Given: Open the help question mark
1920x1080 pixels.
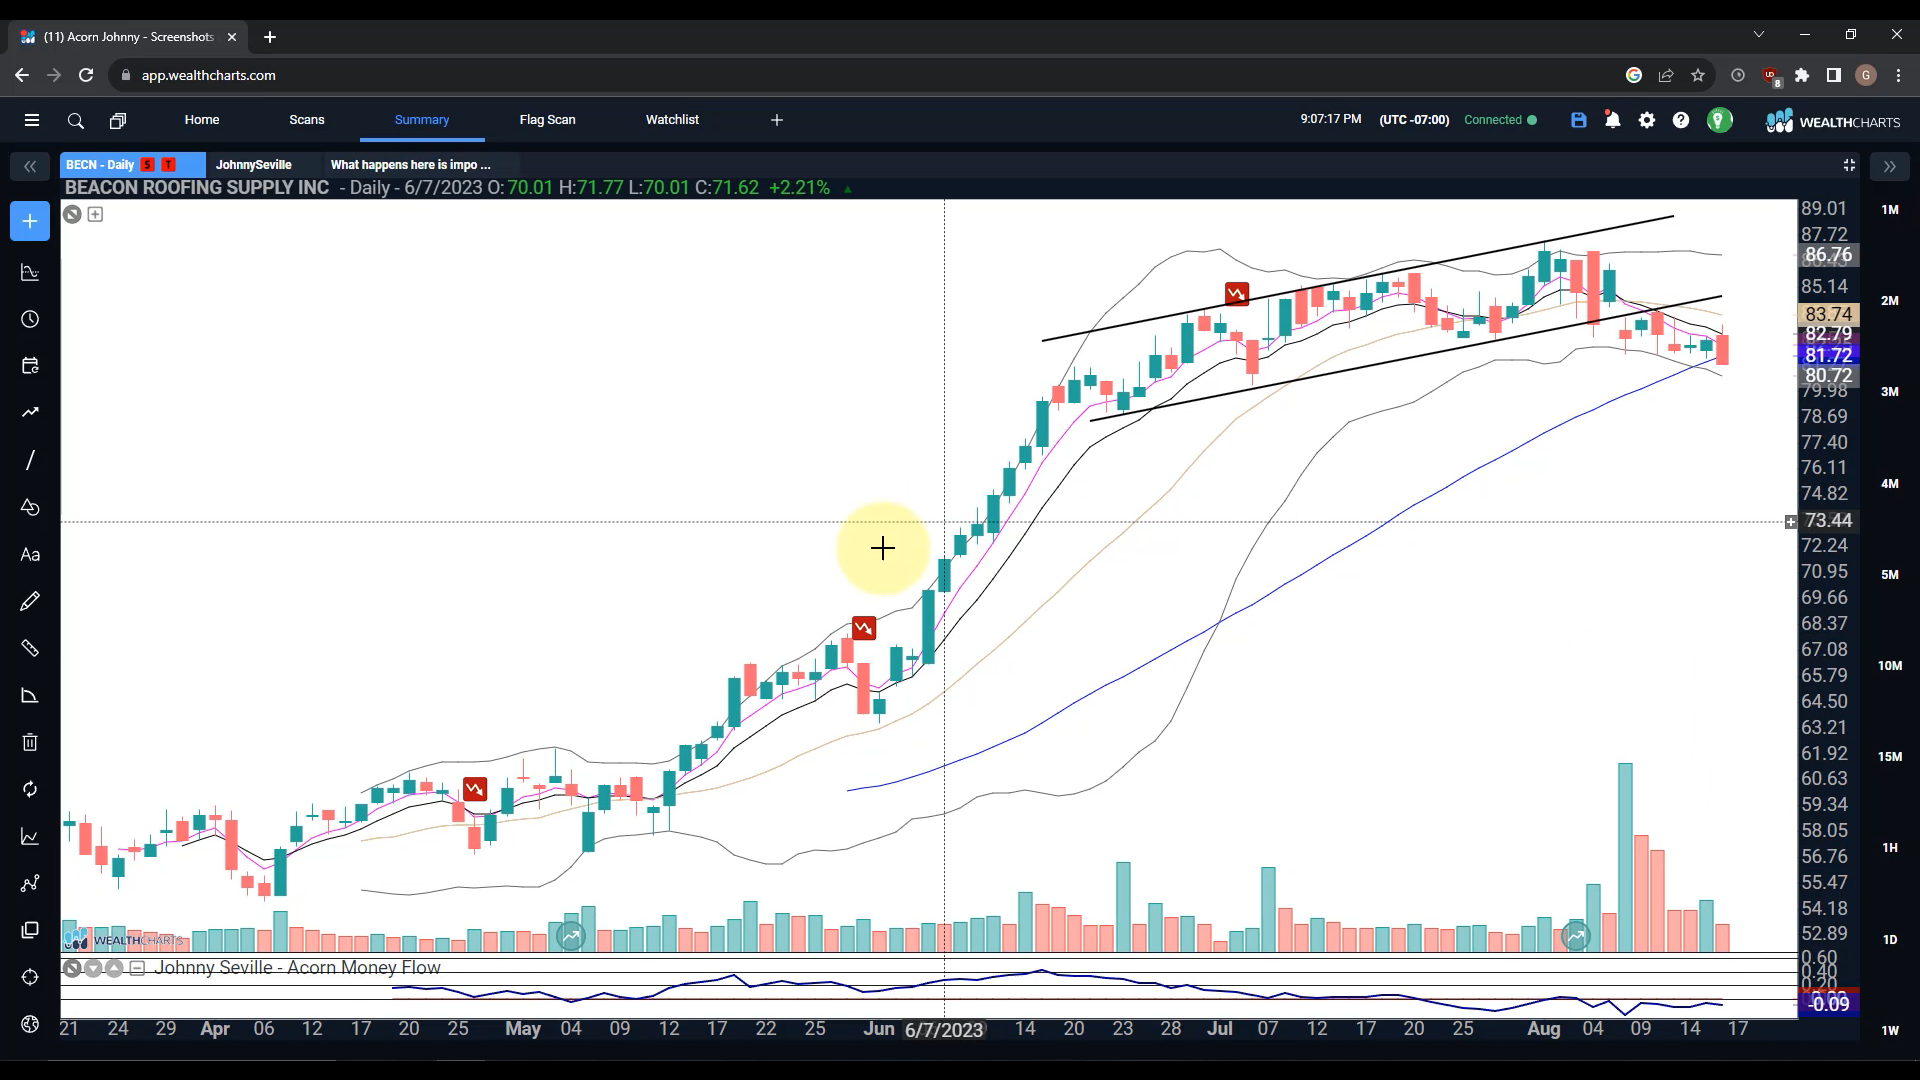Looking at the screenshot, I should tap(1681, 120).
